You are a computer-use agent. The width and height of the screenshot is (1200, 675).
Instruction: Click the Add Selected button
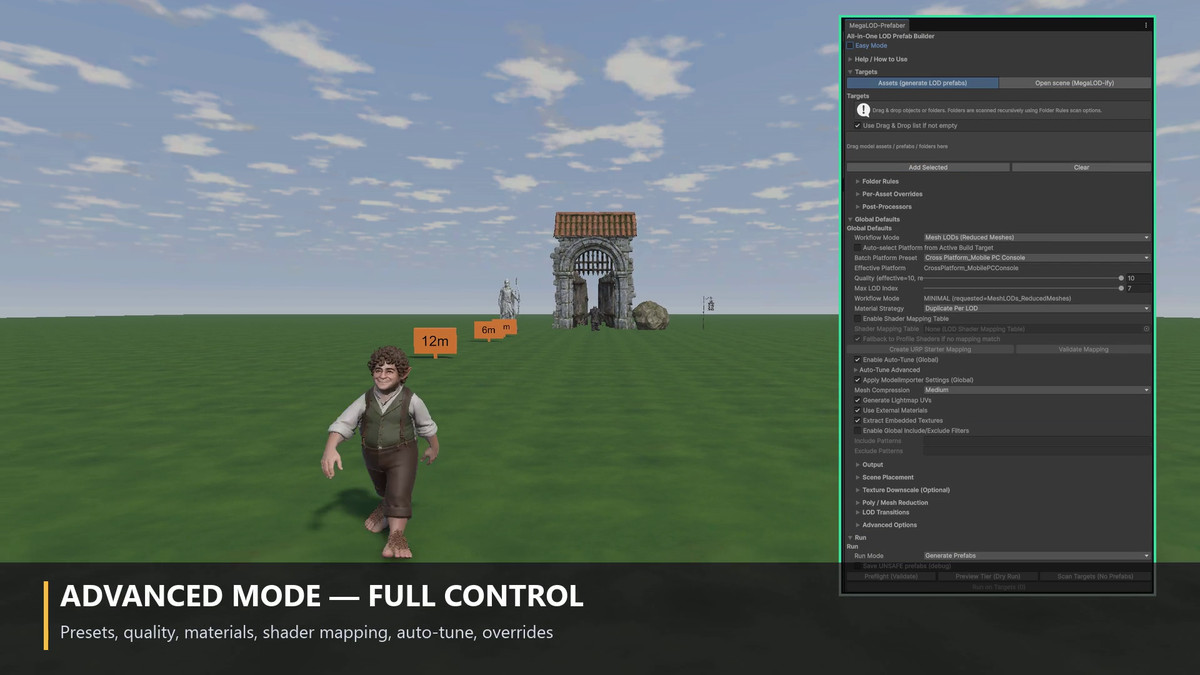(x=928, y=168)
